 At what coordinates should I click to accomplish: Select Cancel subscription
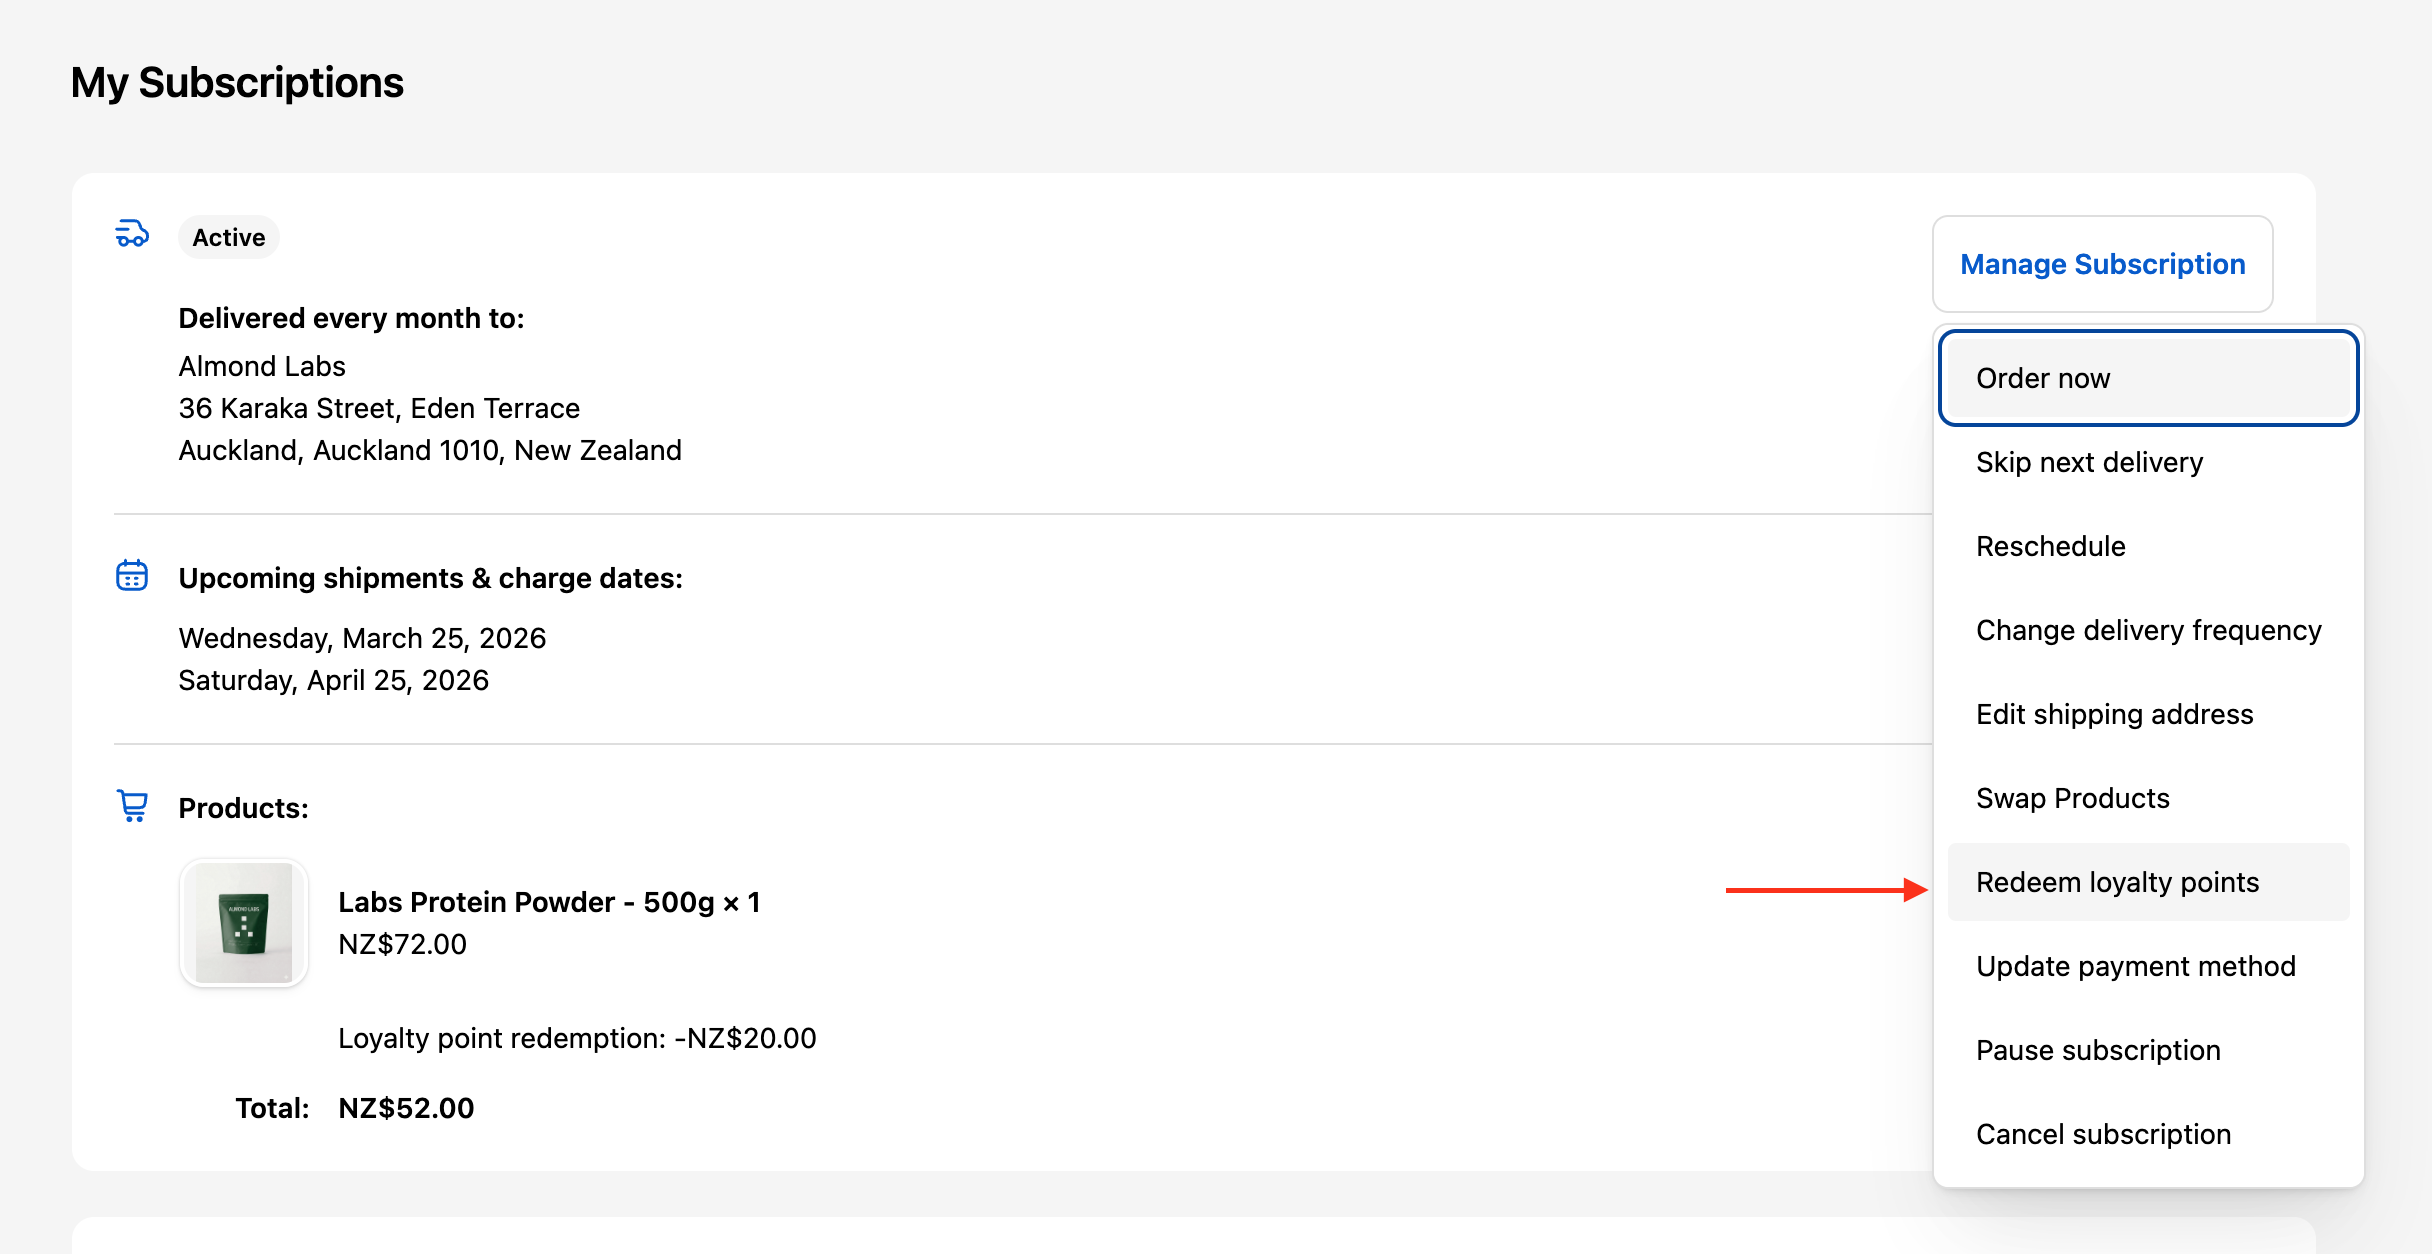(x=2103, y=1134)
